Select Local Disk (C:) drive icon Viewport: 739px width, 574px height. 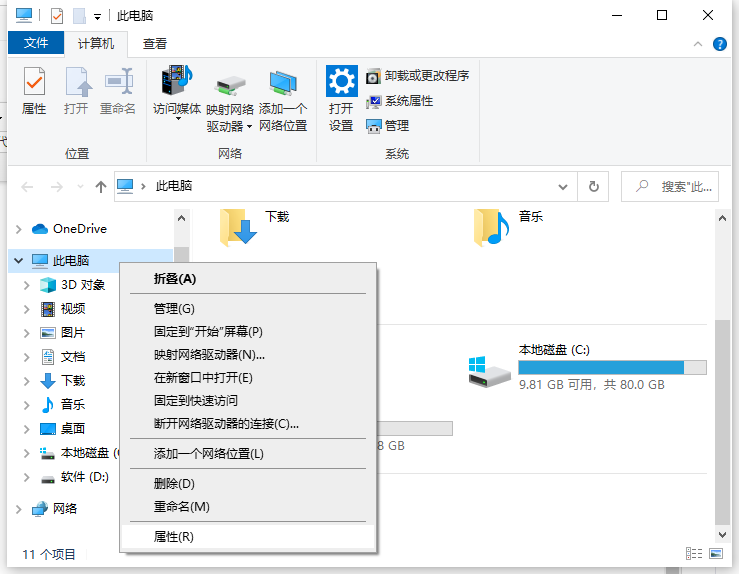(x=490, y=372)
